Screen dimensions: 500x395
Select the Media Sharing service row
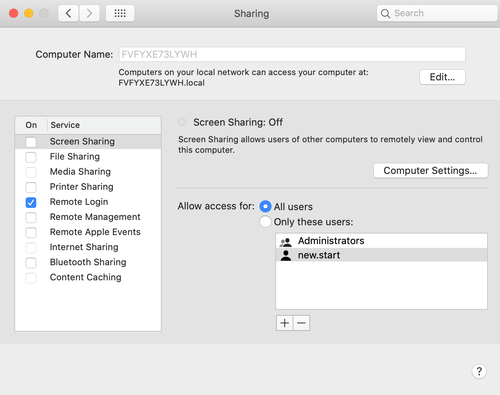coord(88,172)
